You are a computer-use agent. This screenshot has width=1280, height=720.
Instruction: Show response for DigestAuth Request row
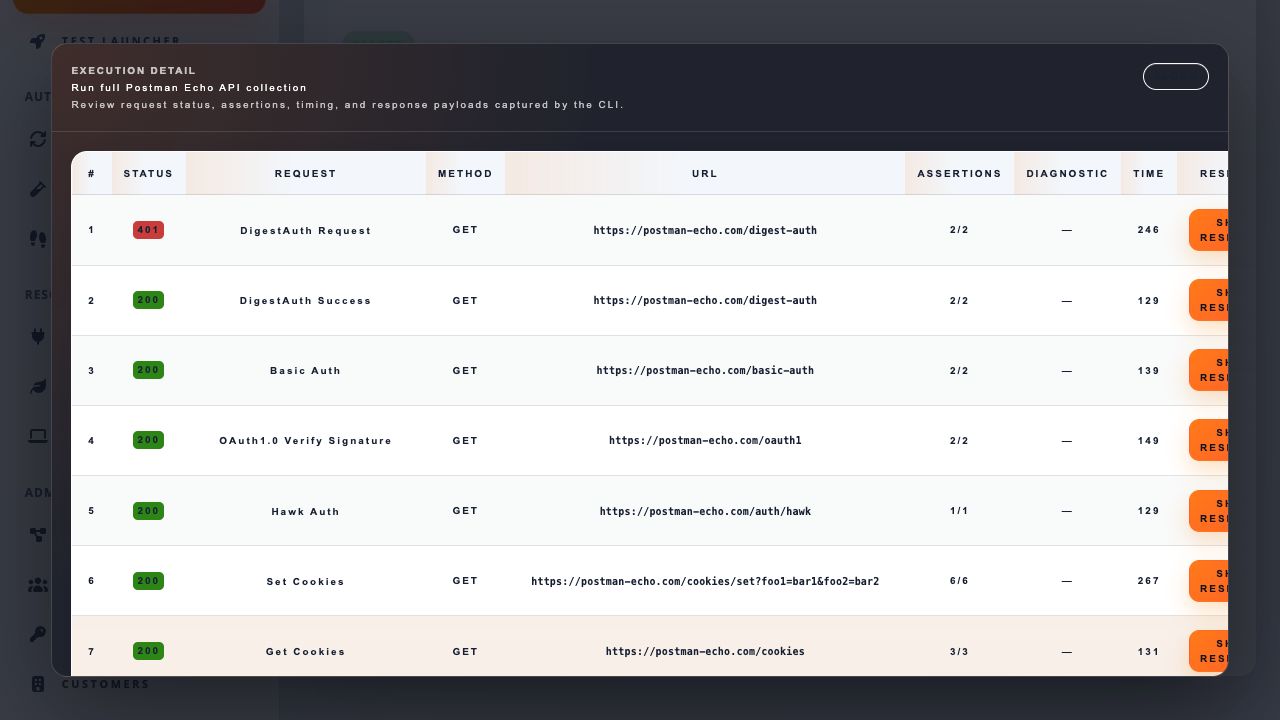[1208, 230]
